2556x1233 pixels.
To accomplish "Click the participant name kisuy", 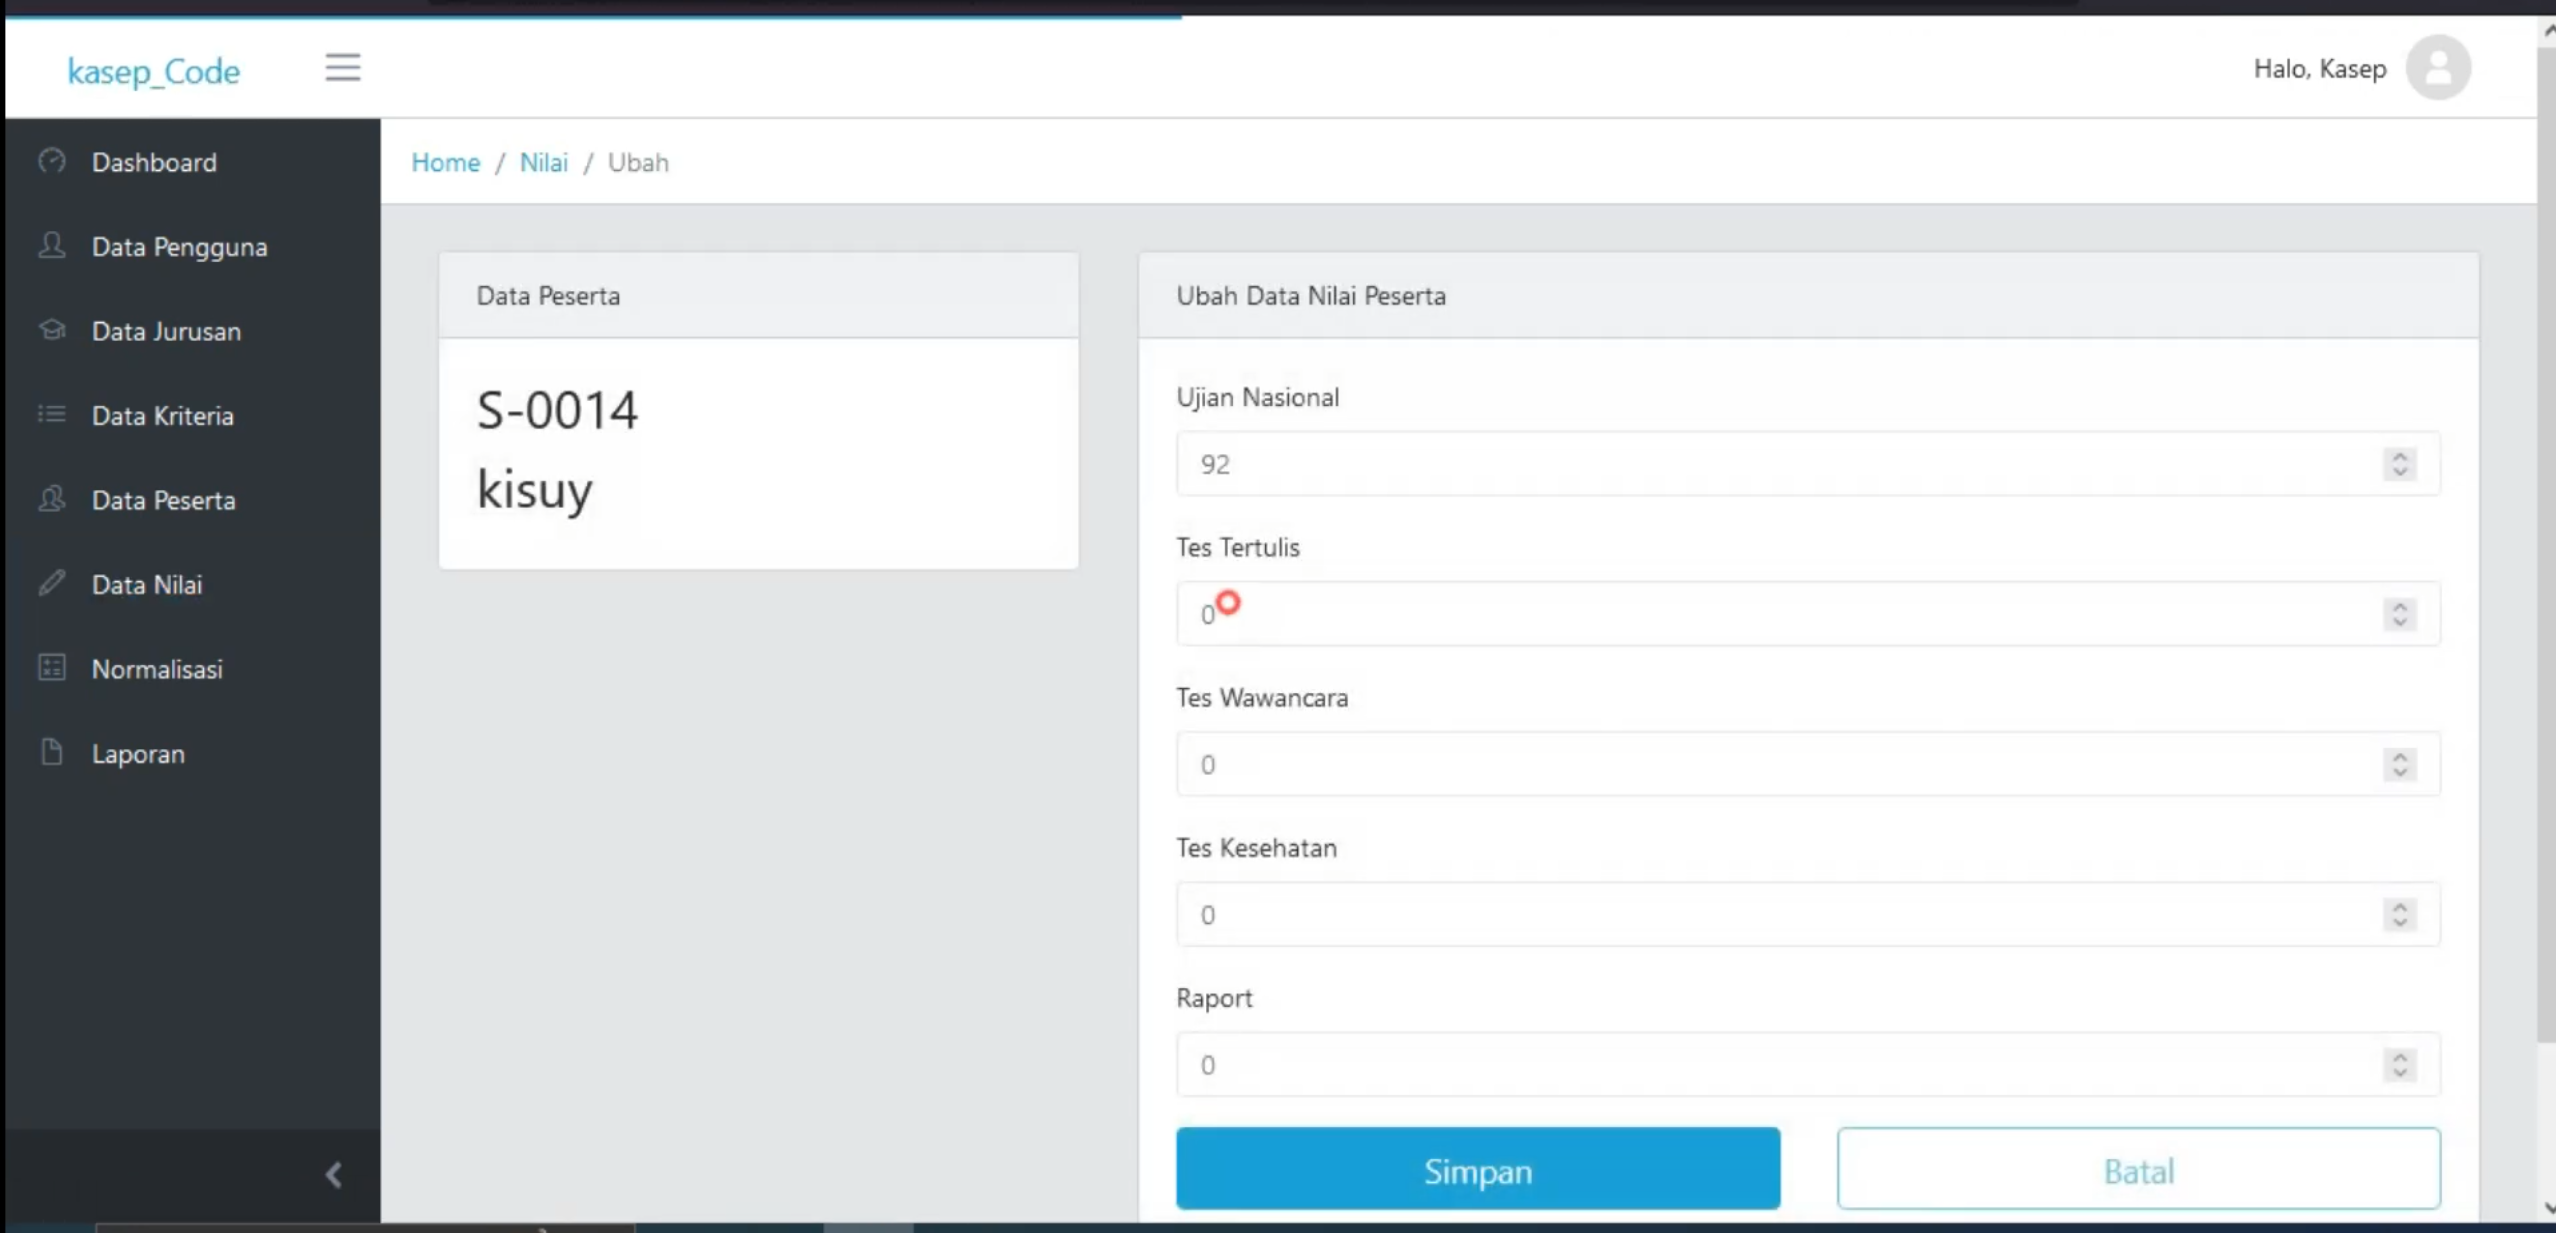I will 535,490.
